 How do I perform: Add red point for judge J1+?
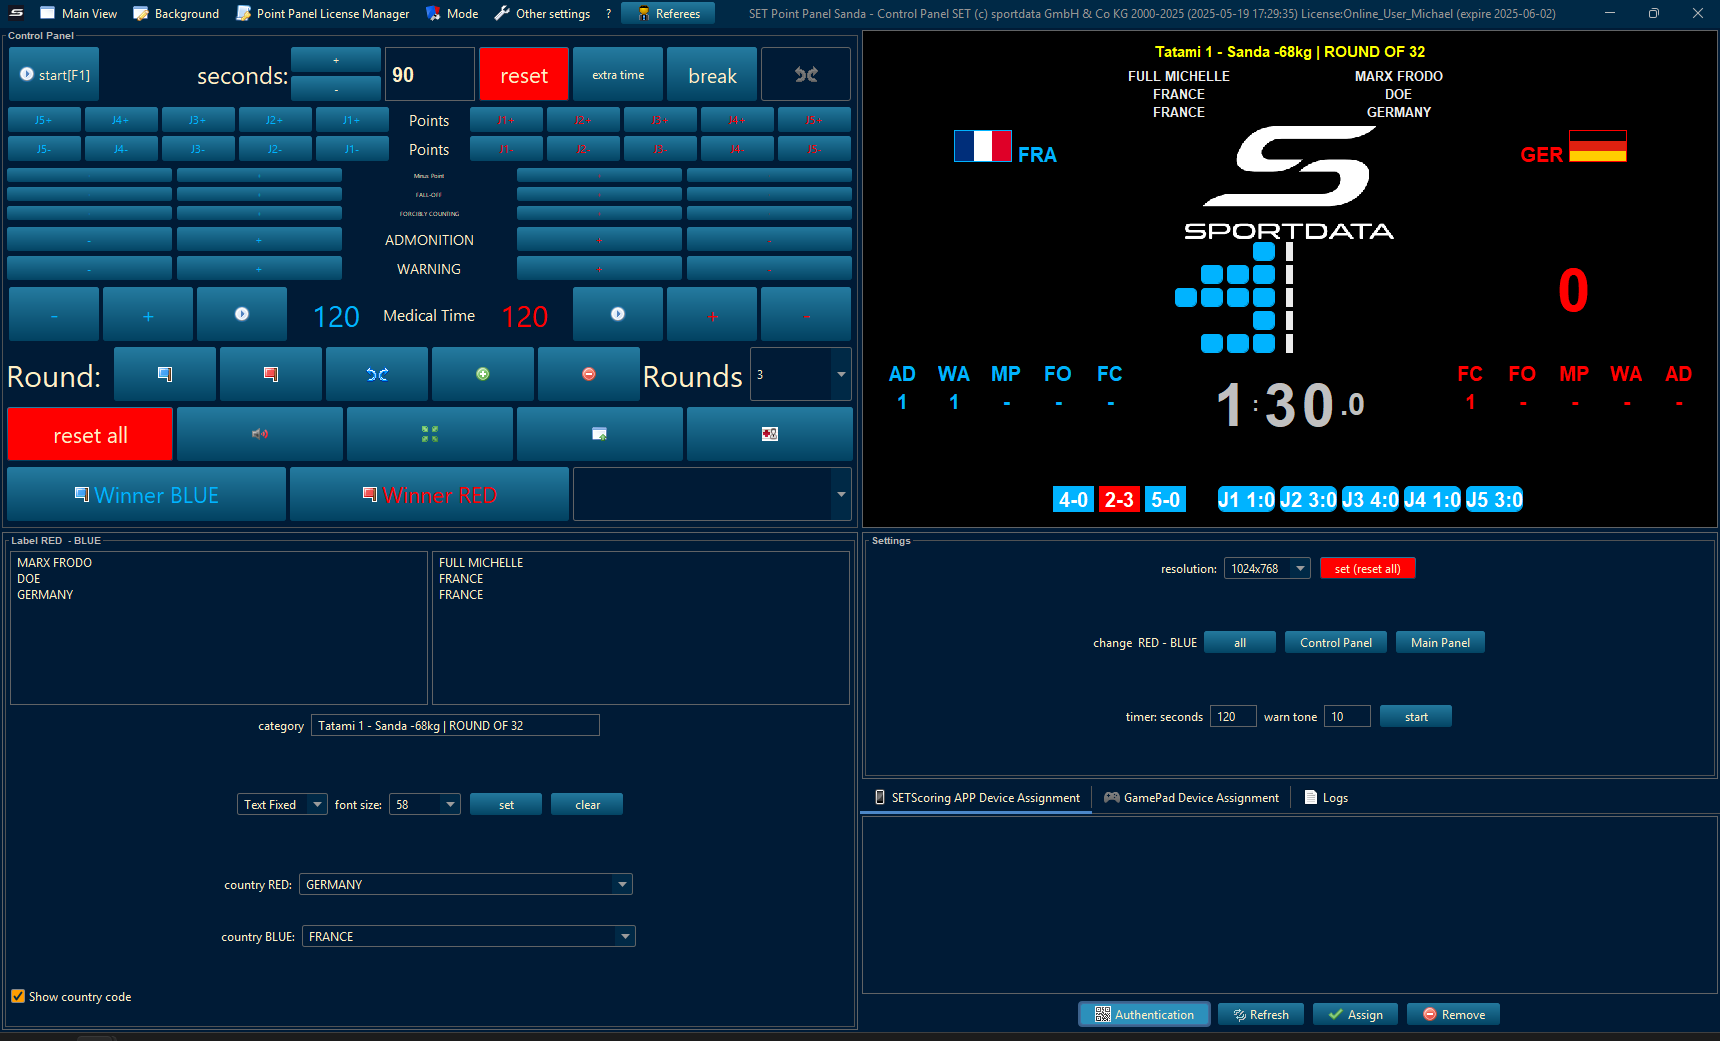pos(507,120)
